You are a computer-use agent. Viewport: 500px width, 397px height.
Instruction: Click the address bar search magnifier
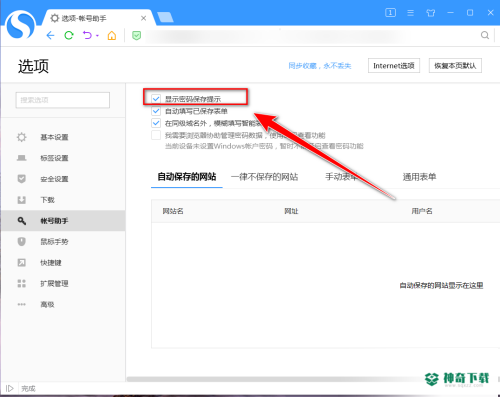coord(485,35)
